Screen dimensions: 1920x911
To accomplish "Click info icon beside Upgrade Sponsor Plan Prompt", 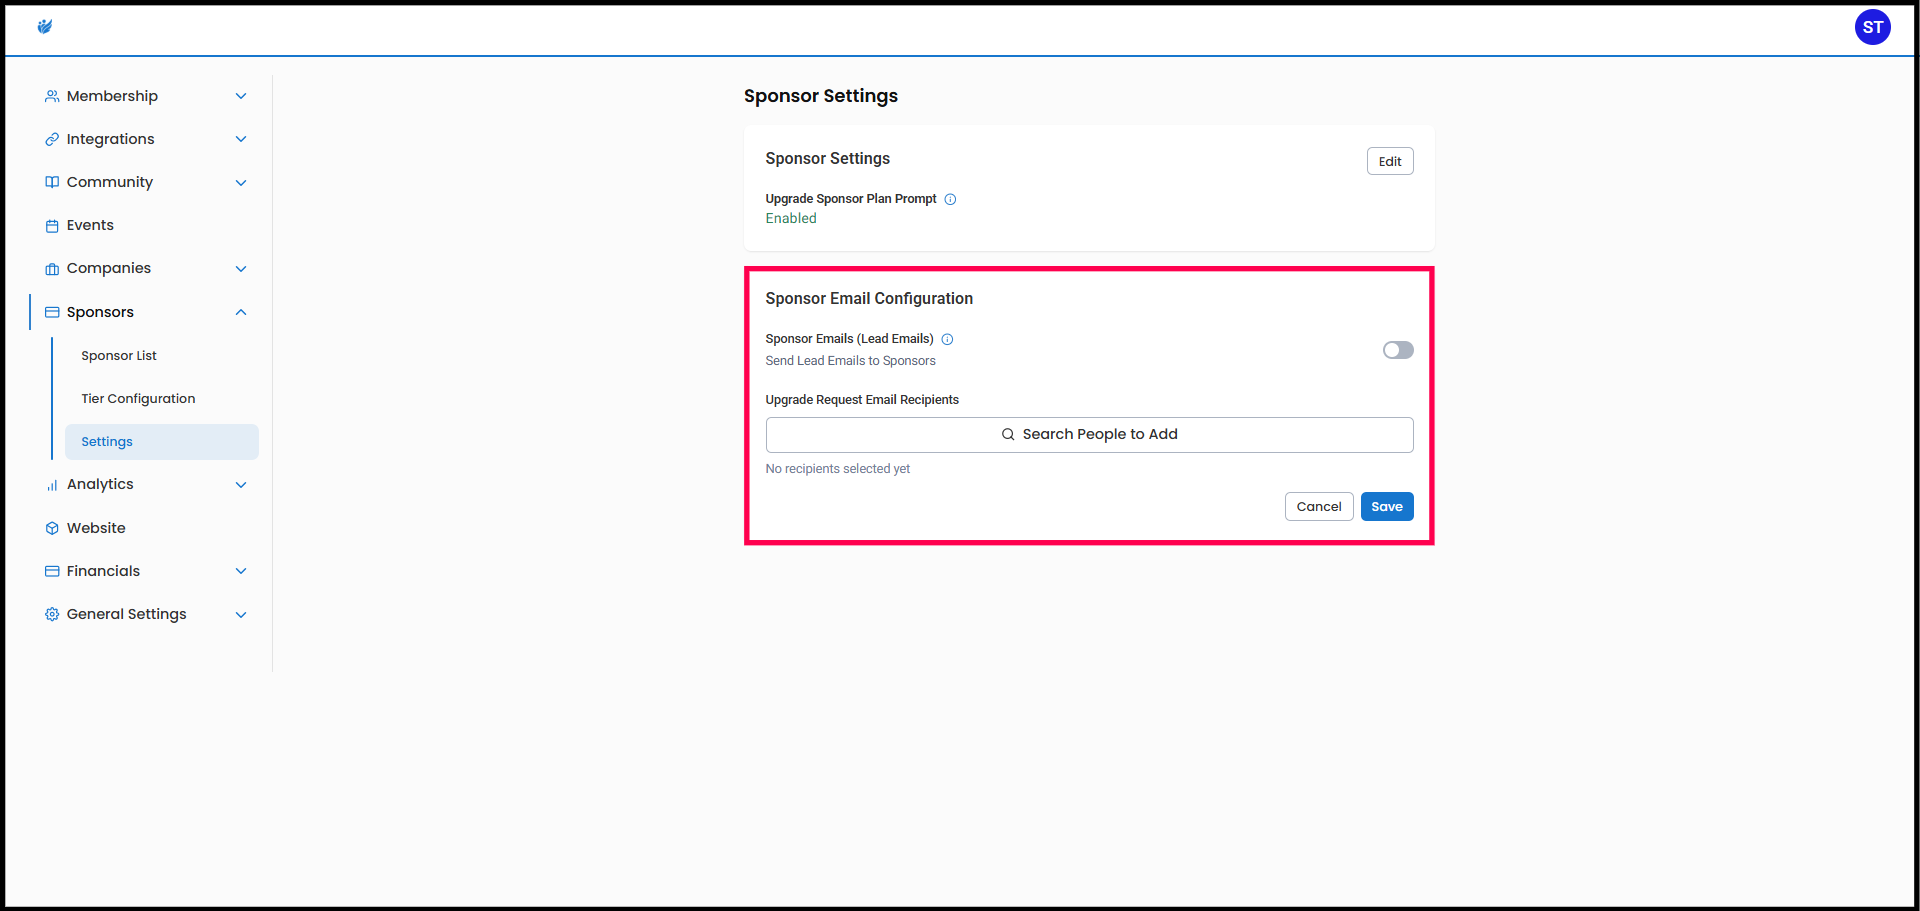I will click(950, 199).
